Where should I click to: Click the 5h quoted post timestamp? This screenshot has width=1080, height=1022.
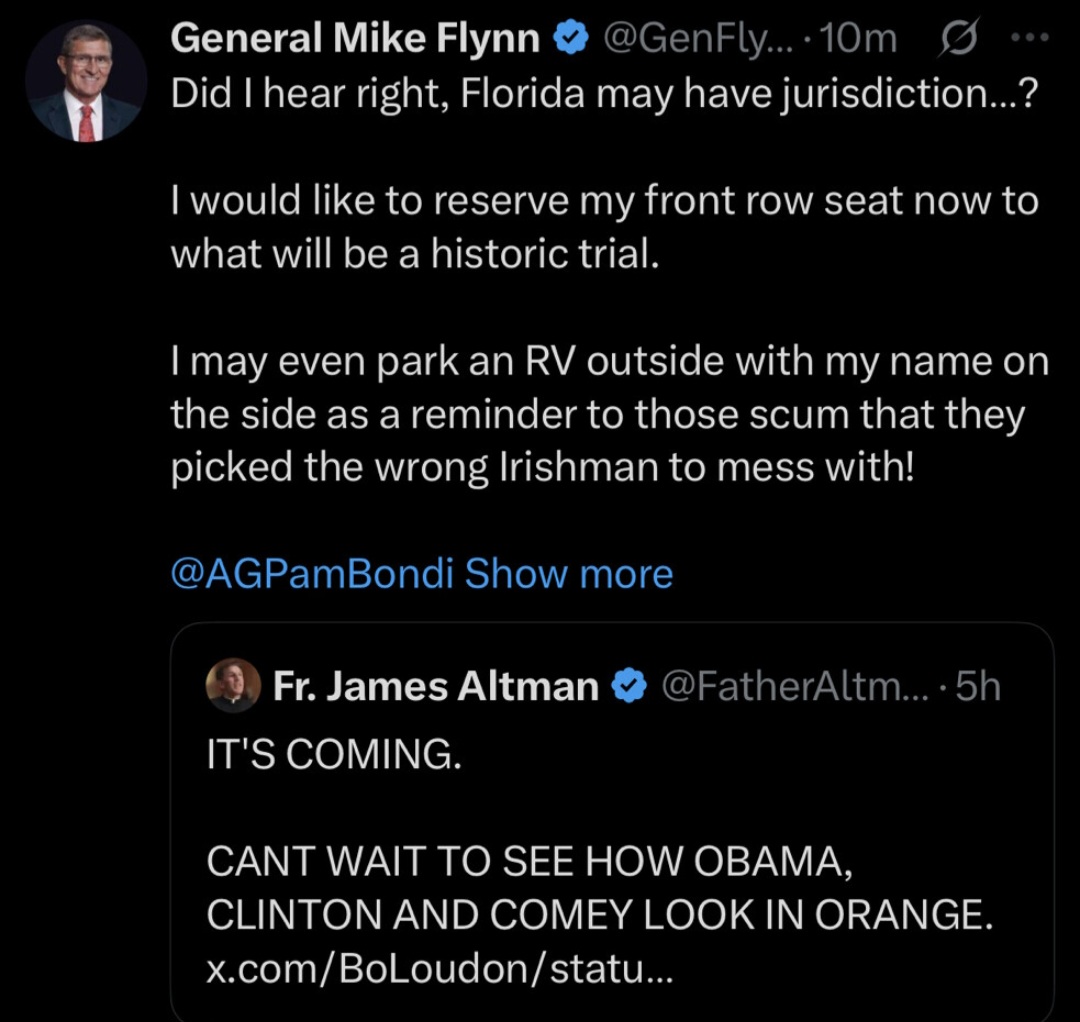coord(977,686)
